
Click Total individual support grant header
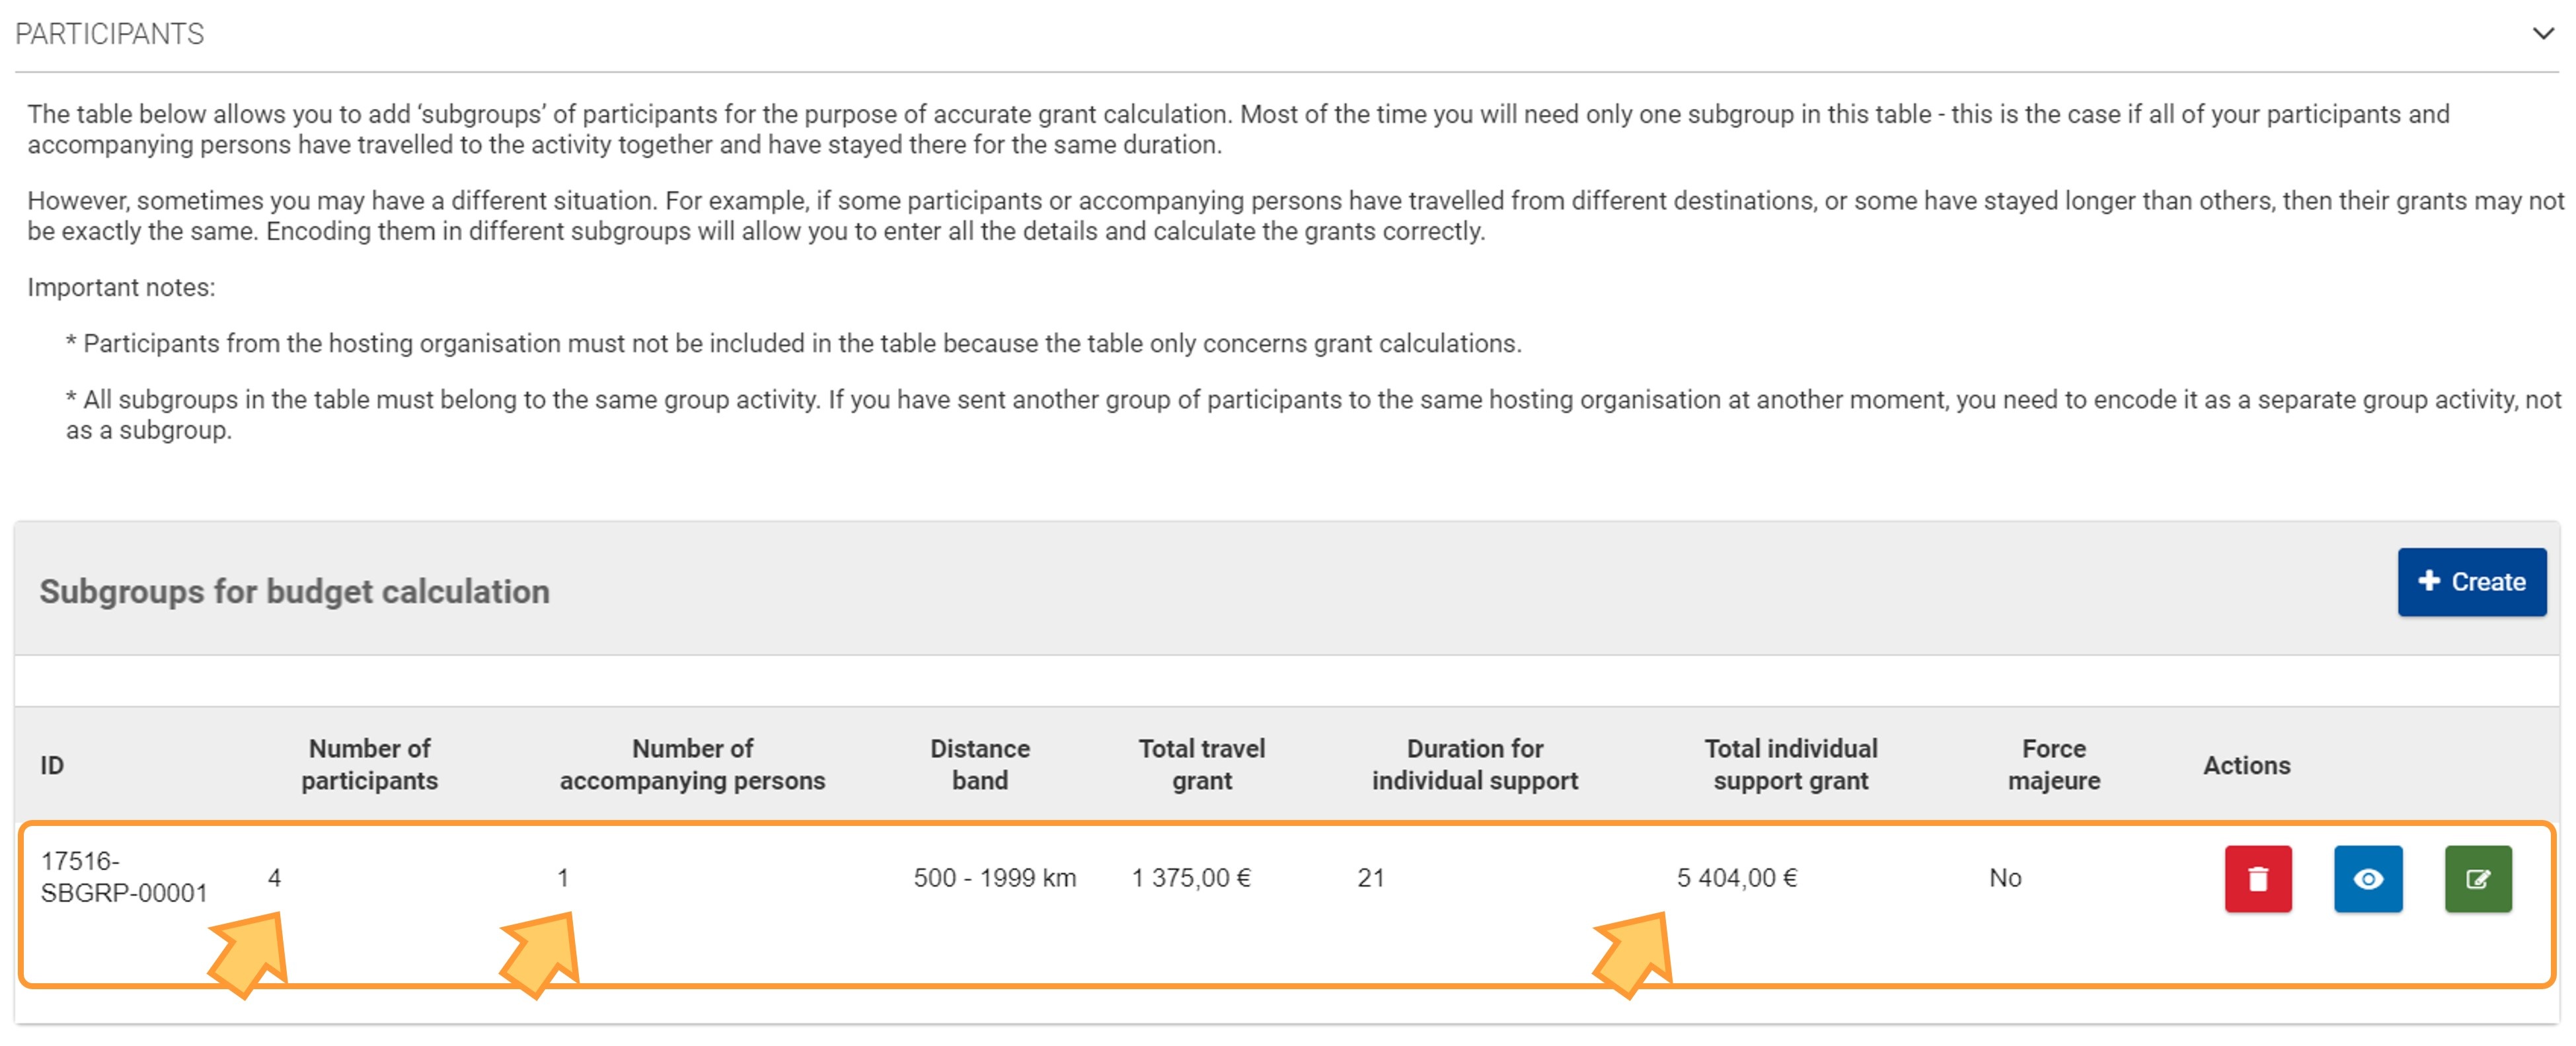1790,765
